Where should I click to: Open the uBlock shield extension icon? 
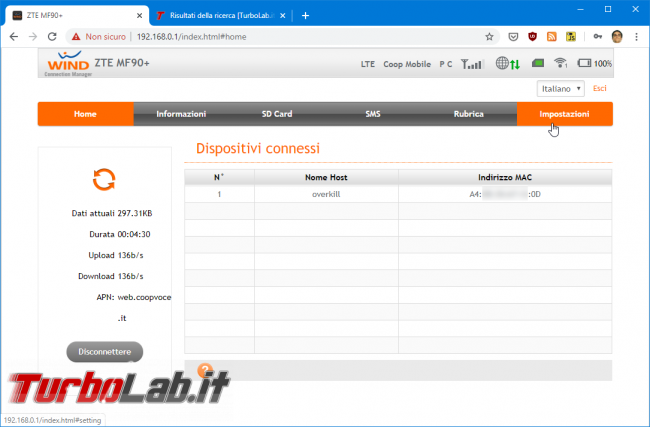[532, 36]
